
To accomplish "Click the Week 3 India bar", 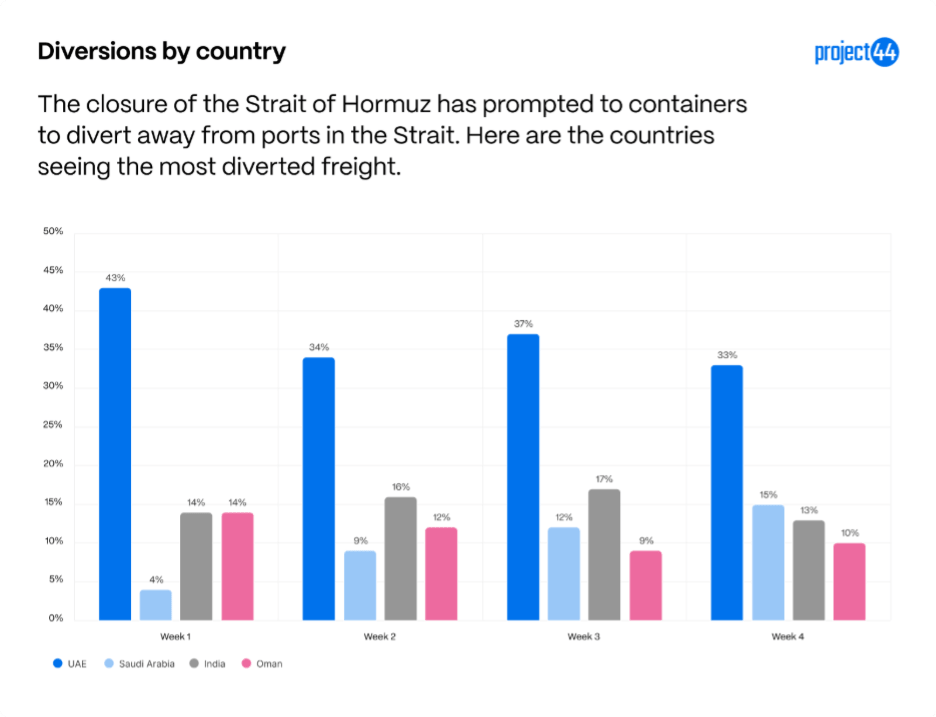I will coord(604,554).
